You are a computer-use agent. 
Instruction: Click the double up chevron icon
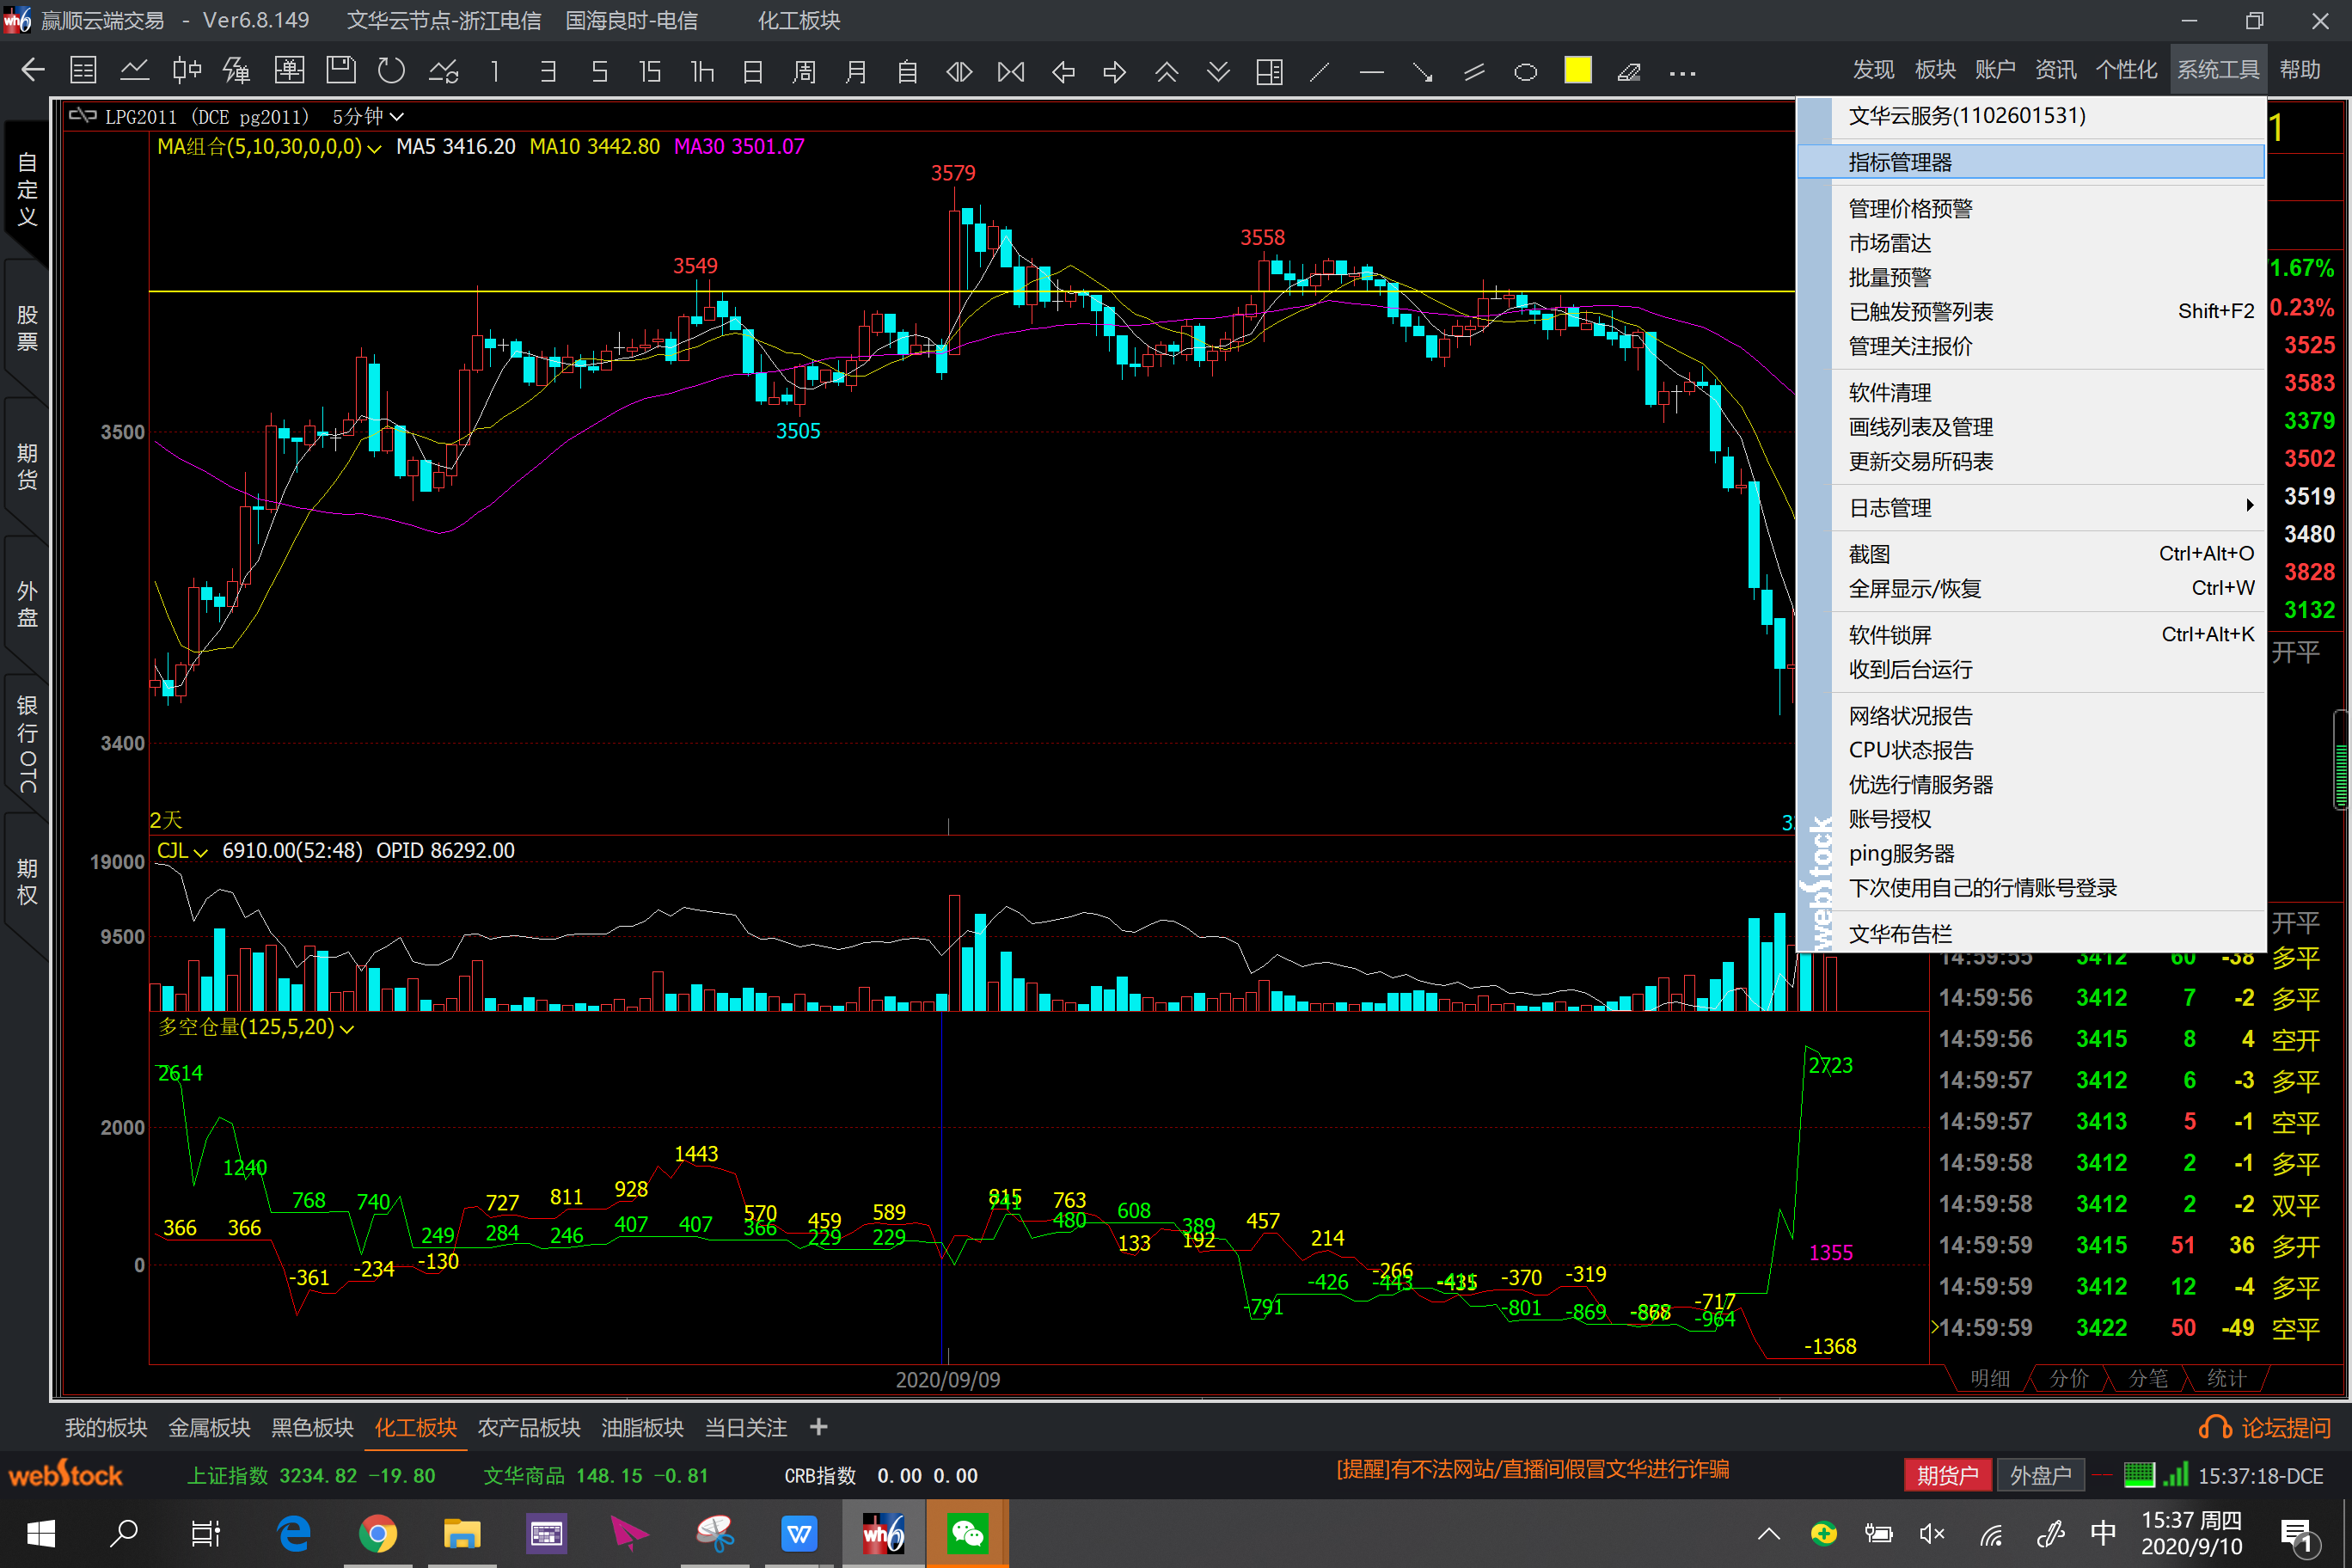[x=1166, y=71]
